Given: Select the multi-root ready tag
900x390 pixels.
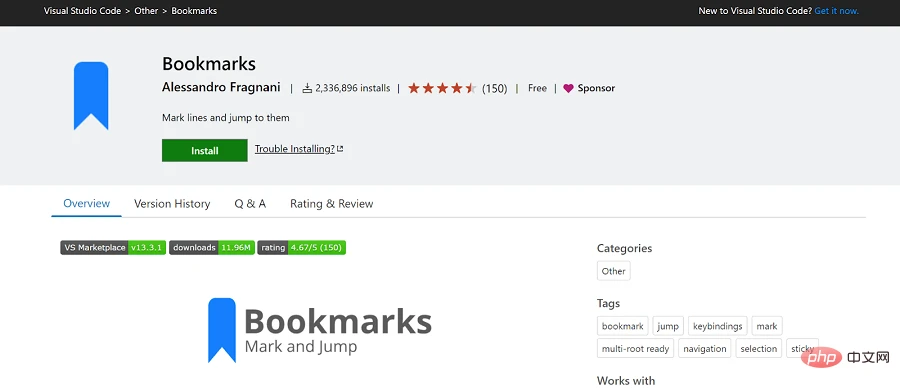Looking at the screenshot, I should [635, 348].
